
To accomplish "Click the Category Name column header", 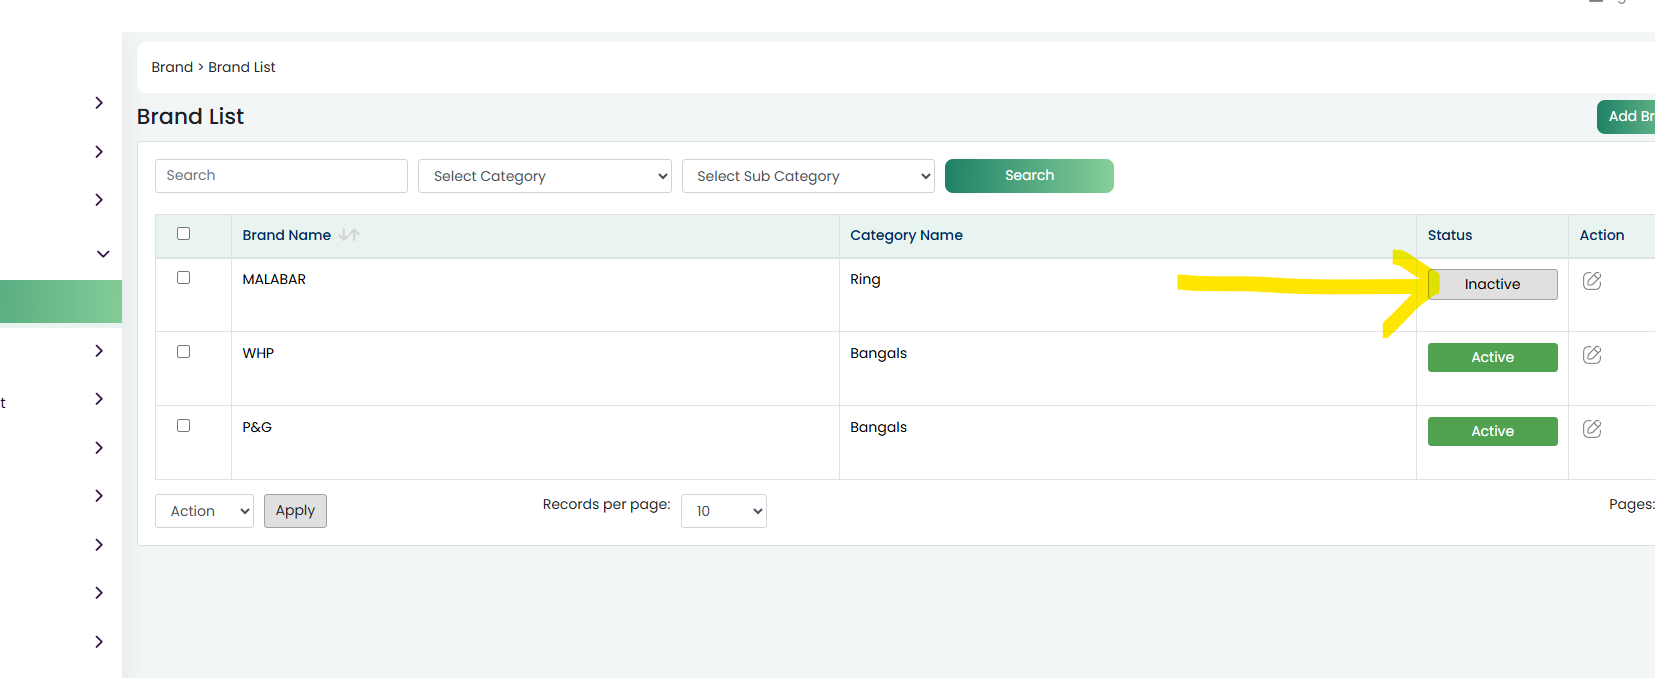I will (x=906, y=235).
